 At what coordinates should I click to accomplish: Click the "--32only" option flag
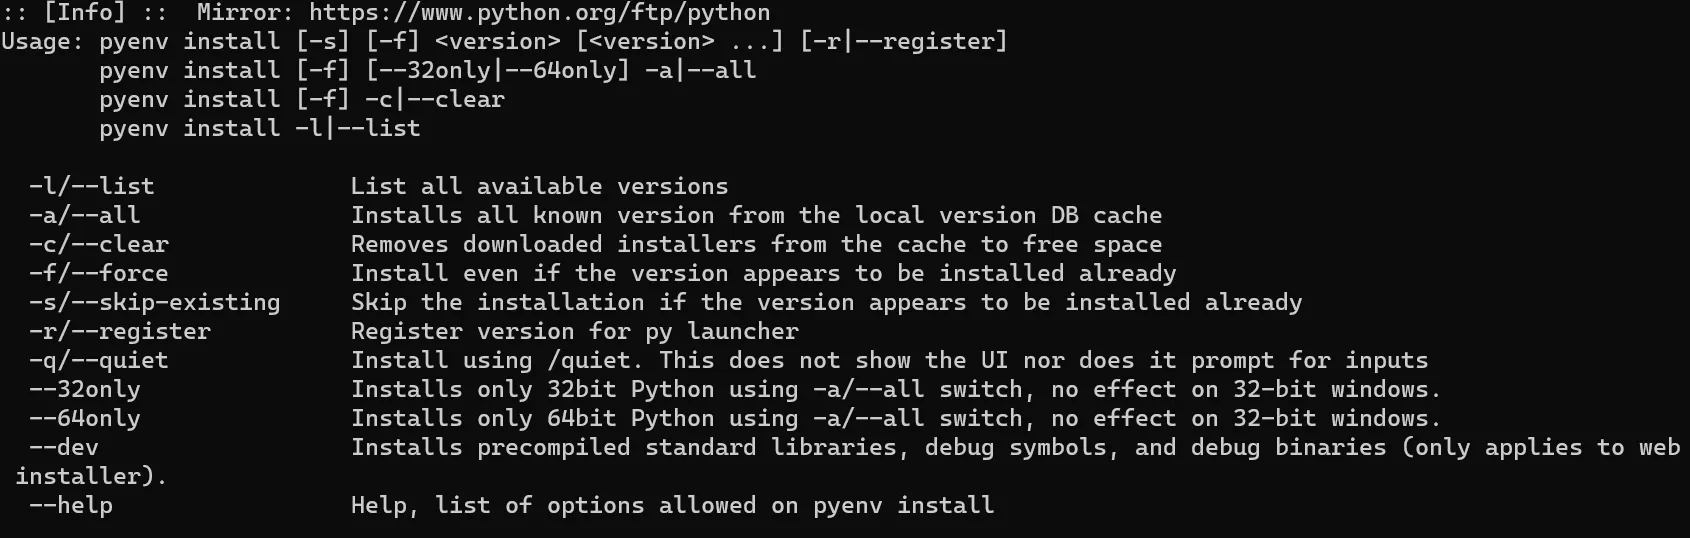click(84, 389)
